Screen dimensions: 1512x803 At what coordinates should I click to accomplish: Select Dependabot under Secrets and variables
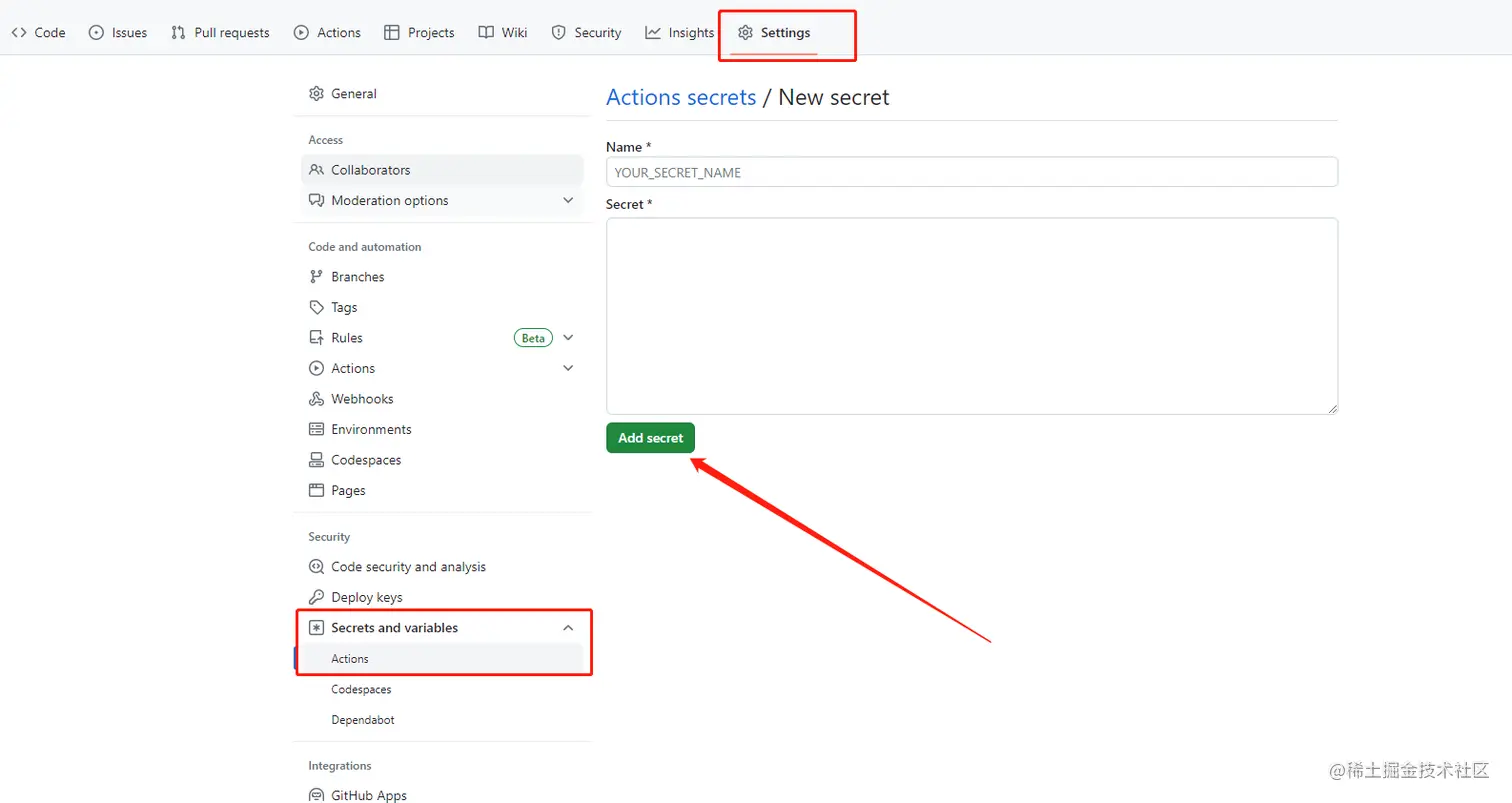click(442, 719)
